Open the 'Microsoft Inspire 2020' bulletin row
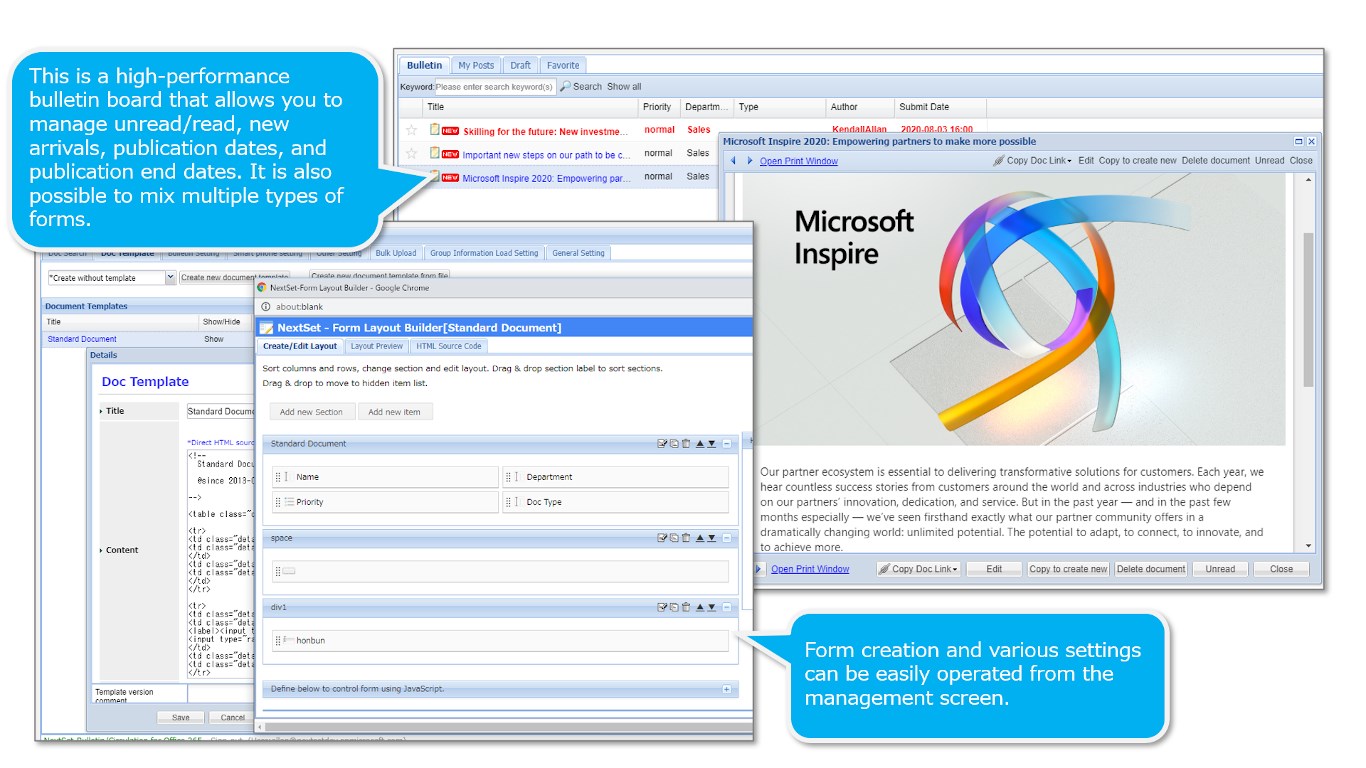The height and width of the screenshot is (768, 1366). tap(546, 179)
